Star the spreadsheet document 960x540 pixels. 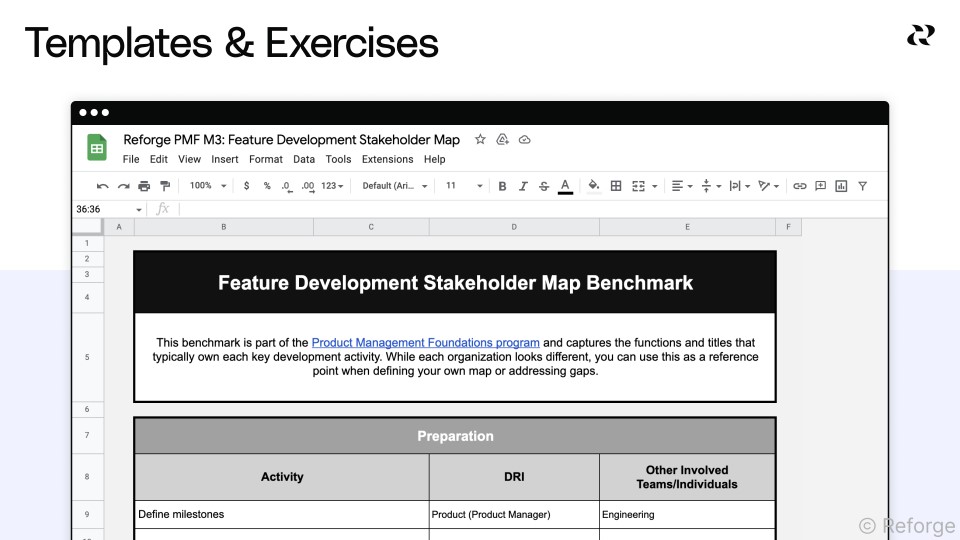tap(480, 140)
